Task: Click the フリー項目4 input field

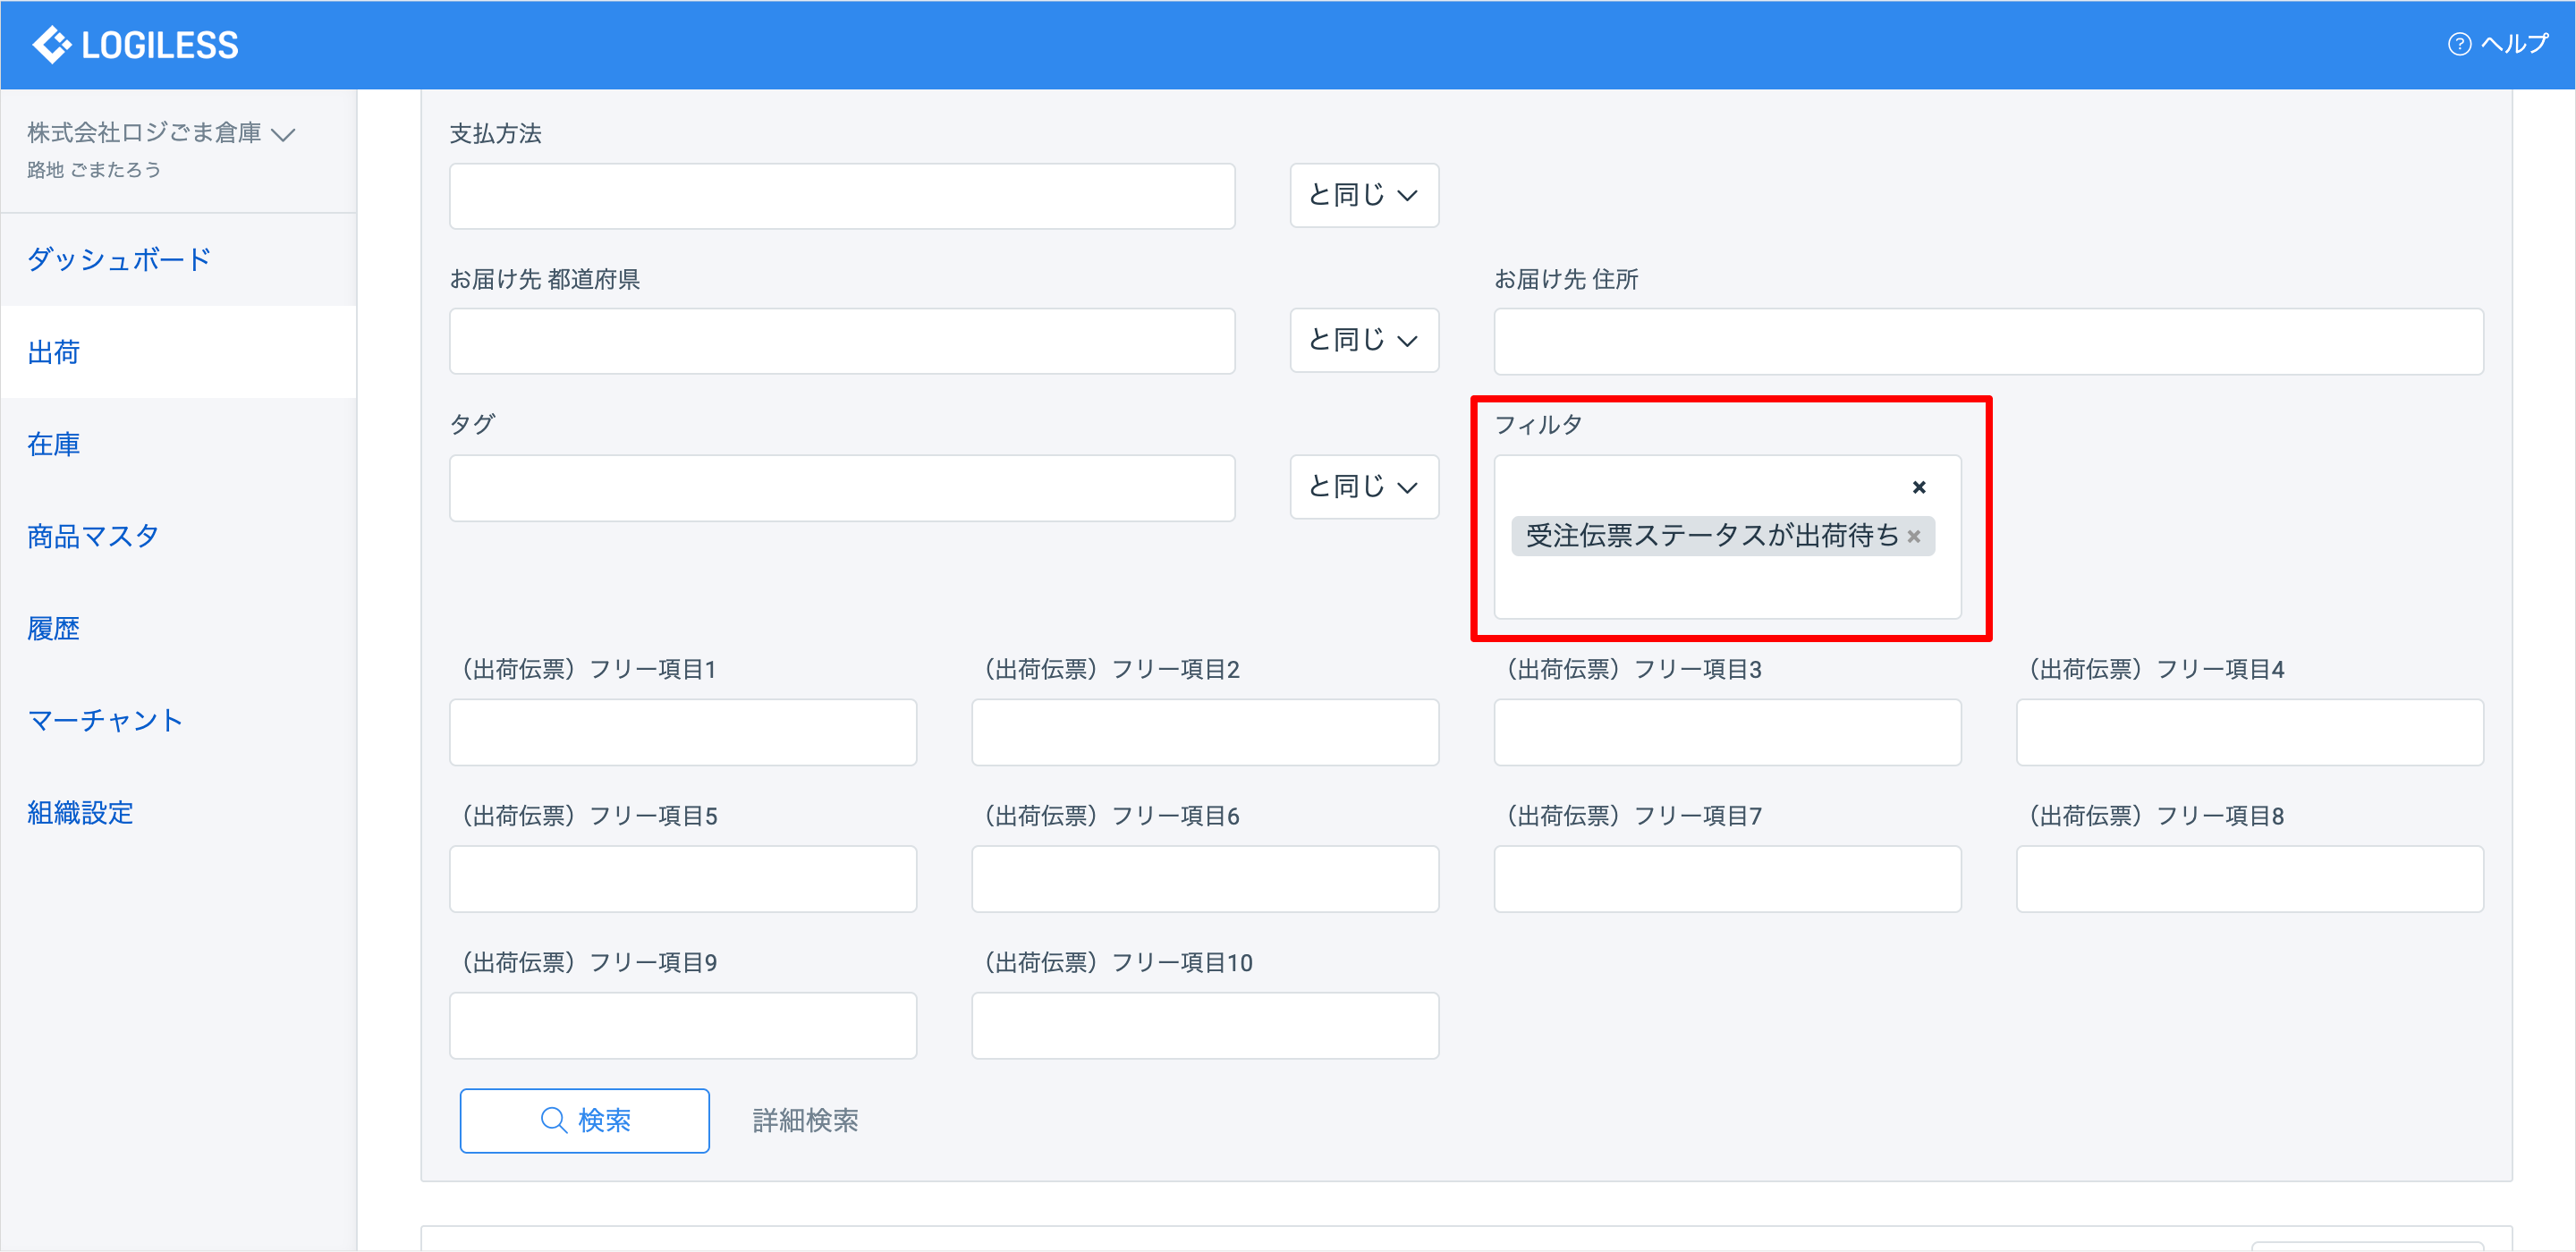Action: (x=2250, y=732)
